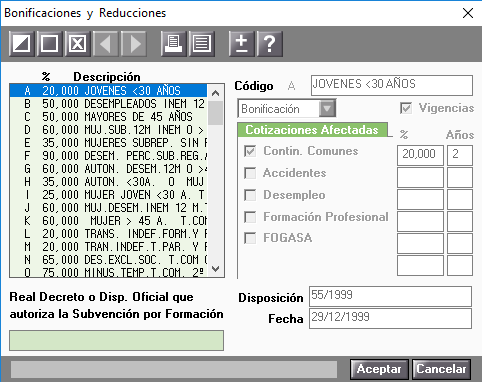Viewport: 482px width, 382px height.
Task: Select row M TRAN.INDEF.T.PAR.
Action: [108, 247]
